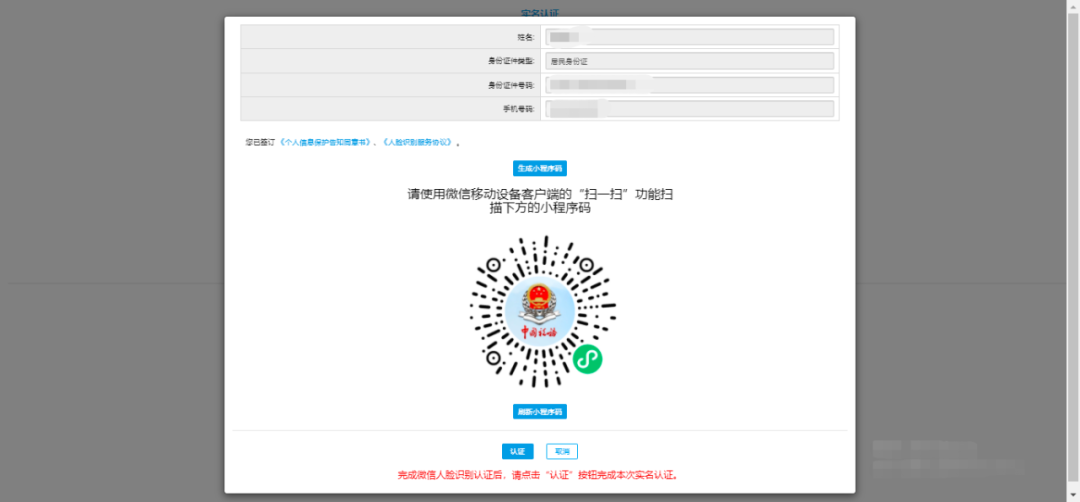Image resolution: width=1080 pixels, height=502 pixels.
Task: Click the 刷新小程序码 button
Action: (x=539, y=412)
